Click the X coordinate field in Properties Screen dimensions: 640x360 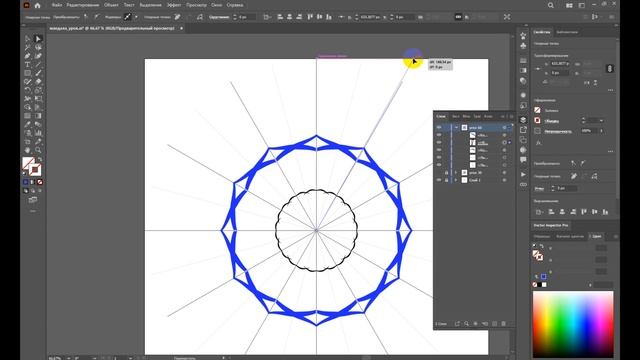(x=559, y=64)
